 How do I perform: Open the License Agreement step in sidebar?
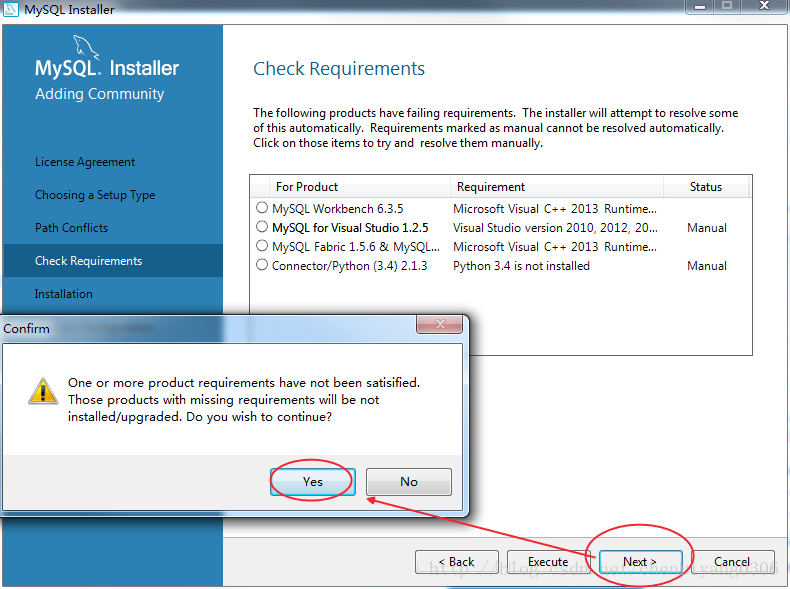(85, 162)
